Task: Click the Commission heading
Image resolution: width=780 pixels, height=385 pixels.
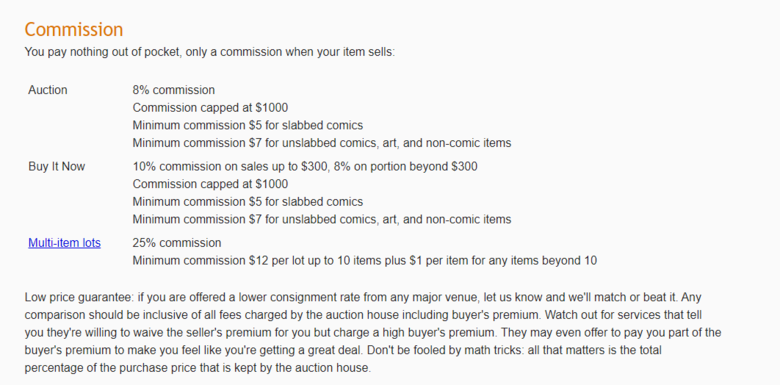Action: pos(74,30)
